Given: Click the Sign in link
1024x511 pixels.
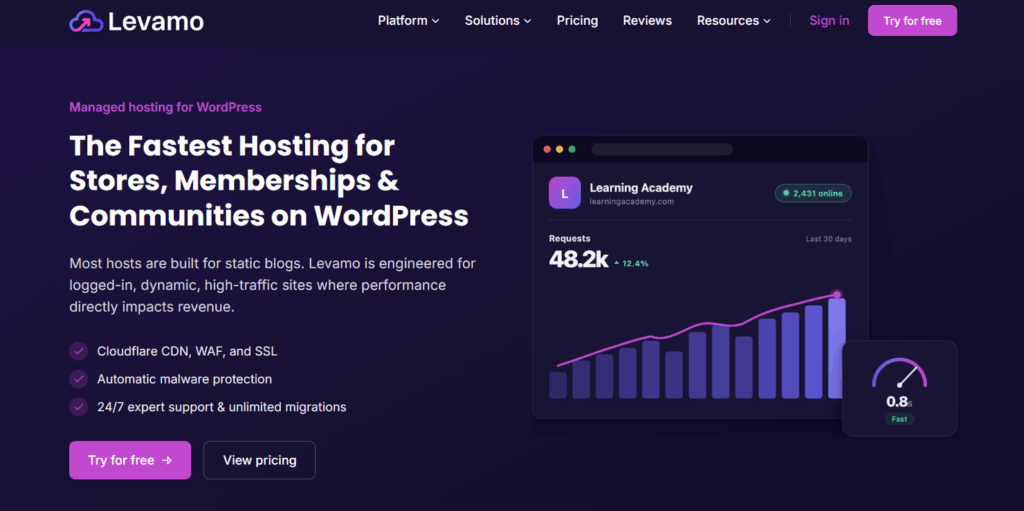Looking at the screenshot, I should [x=829, y=21].
